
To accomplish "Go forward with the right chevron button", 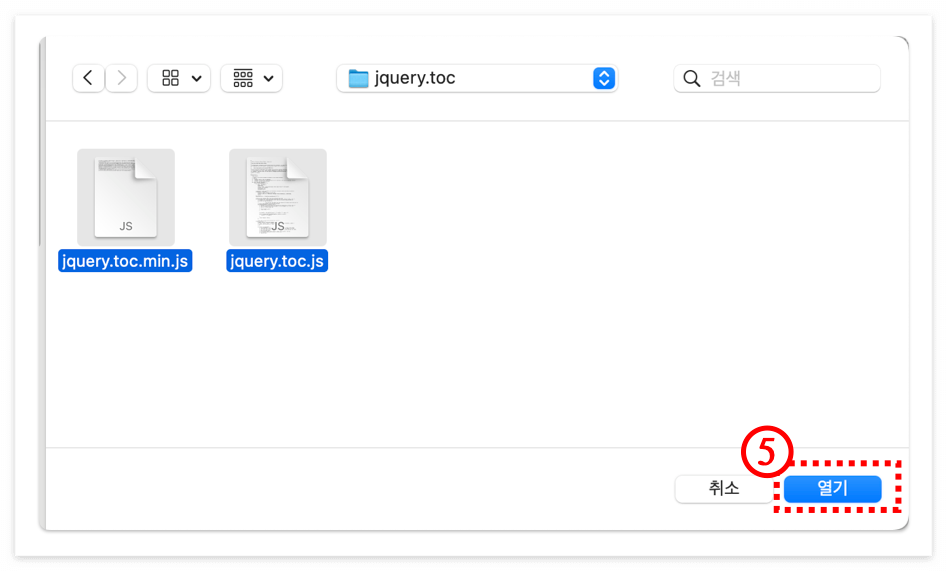I will (x=121, y=78).
